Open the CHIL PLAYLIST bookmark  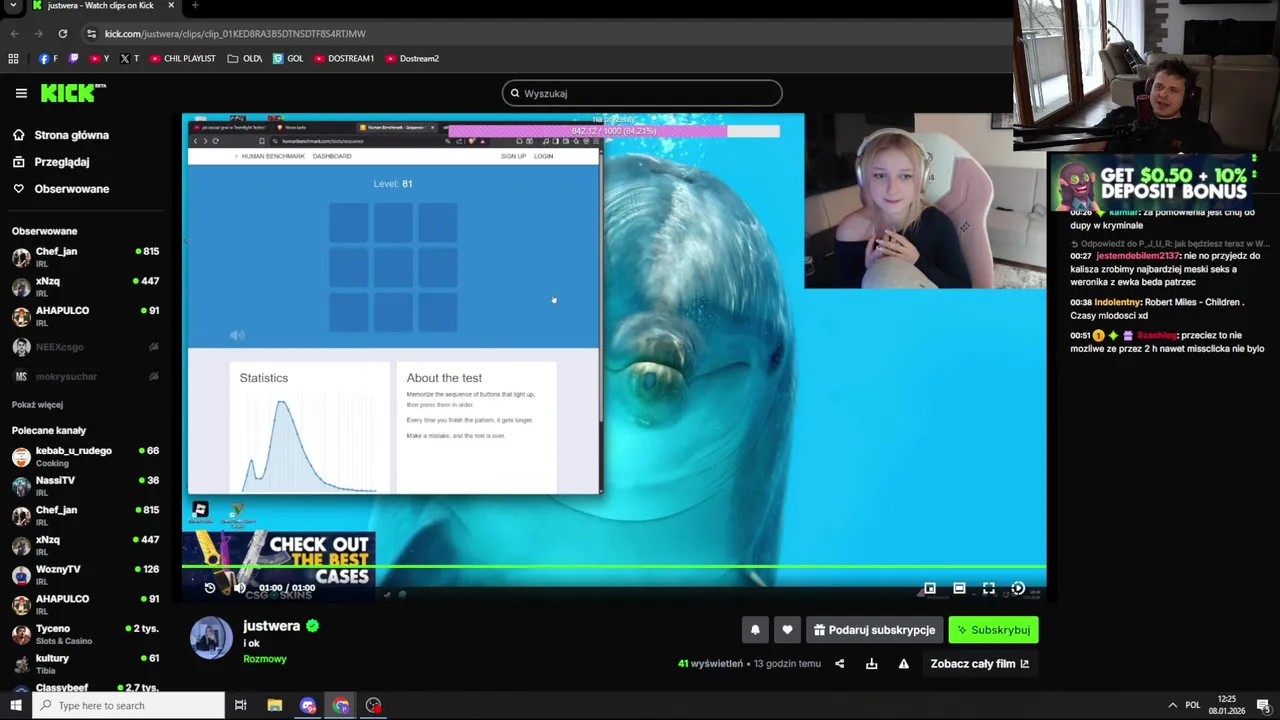(x=183, y=59)
